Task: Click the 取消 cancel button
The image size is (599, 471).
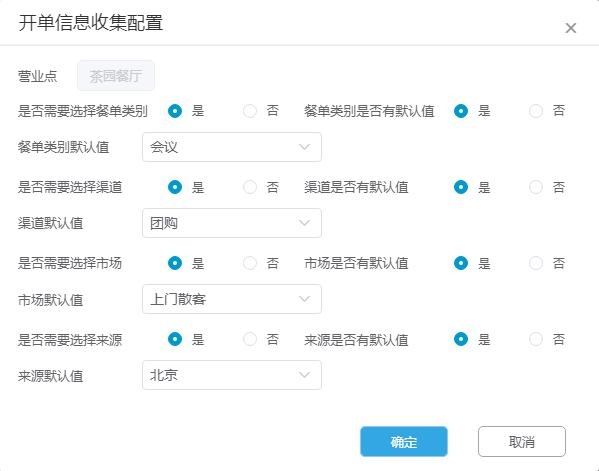Action: [522, 442]
